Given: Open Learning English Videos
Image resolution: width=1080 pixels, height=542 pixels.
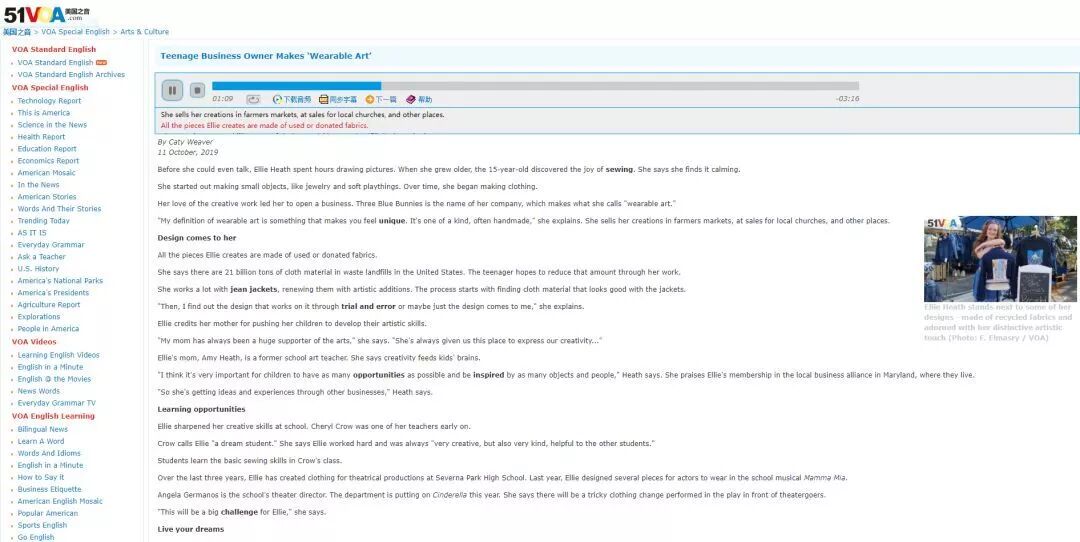Looking at the screenshot, I should tap(59, 355).
